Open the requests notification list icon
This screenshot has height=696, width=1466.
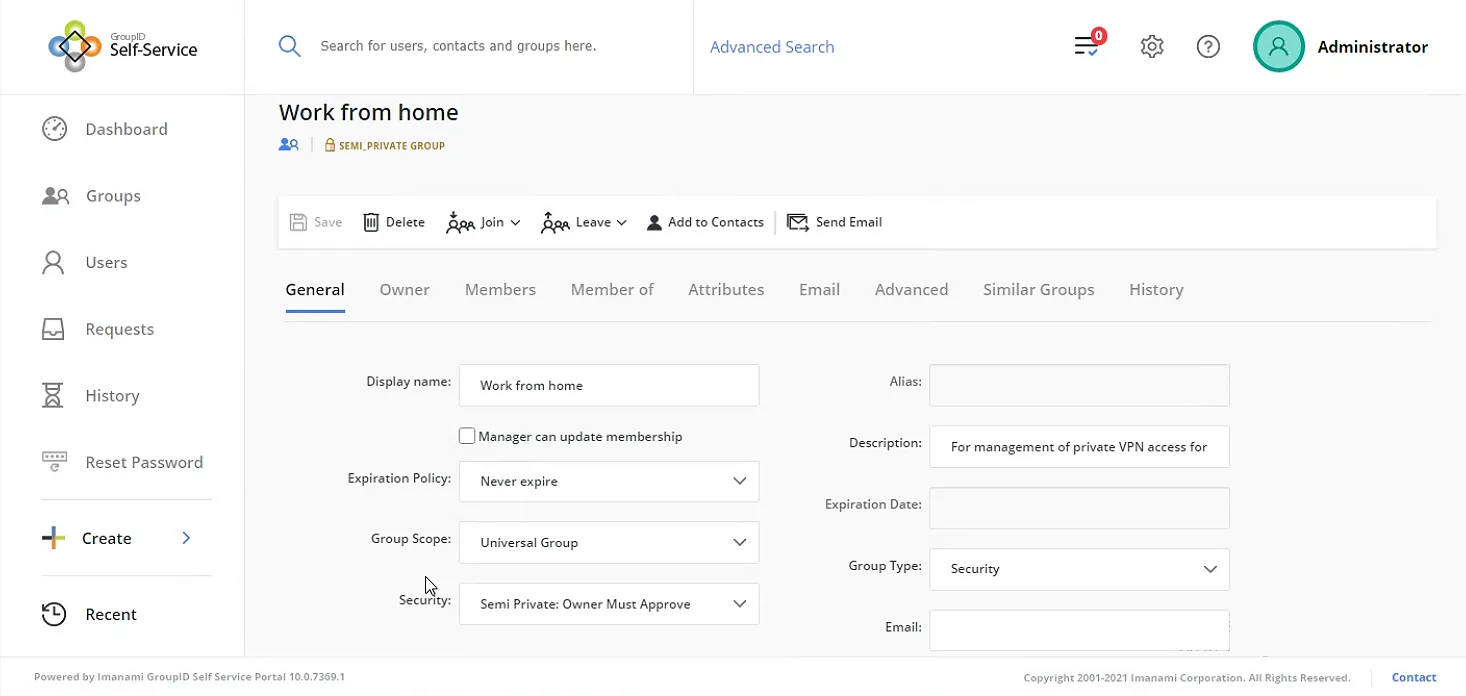1087,46
